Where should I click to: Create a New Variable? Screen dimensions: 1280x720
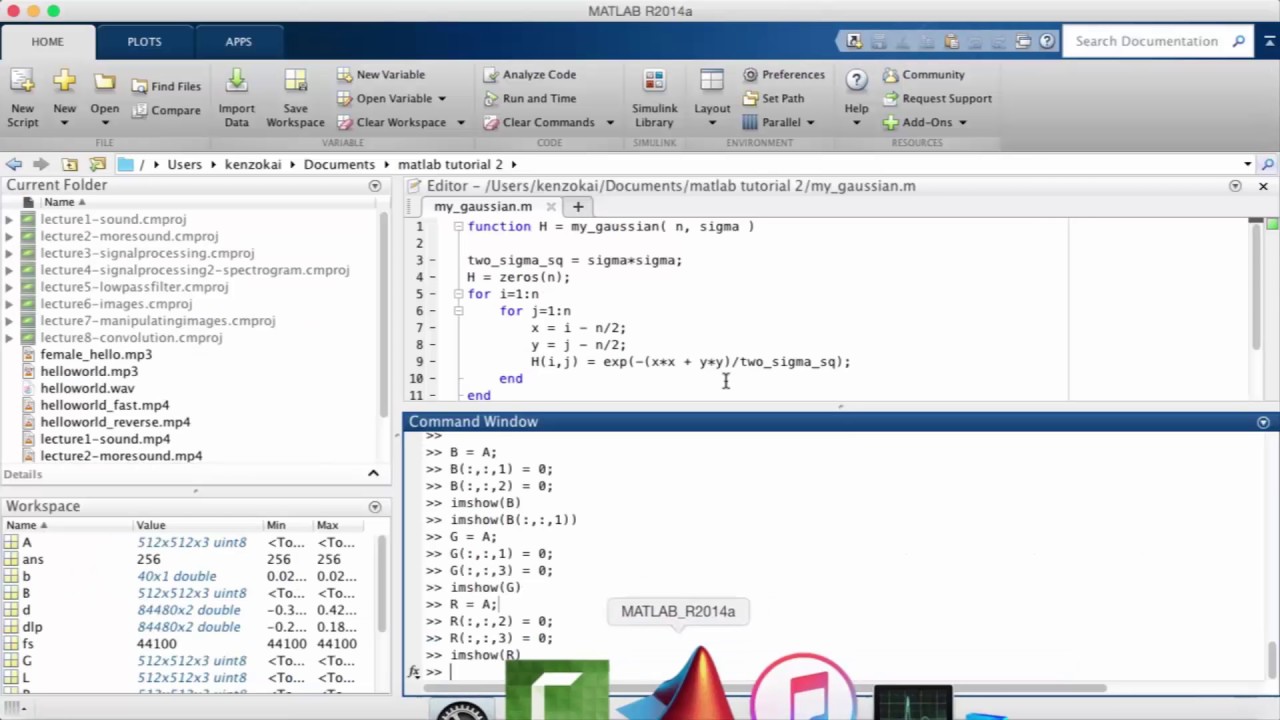coord(381,74)
